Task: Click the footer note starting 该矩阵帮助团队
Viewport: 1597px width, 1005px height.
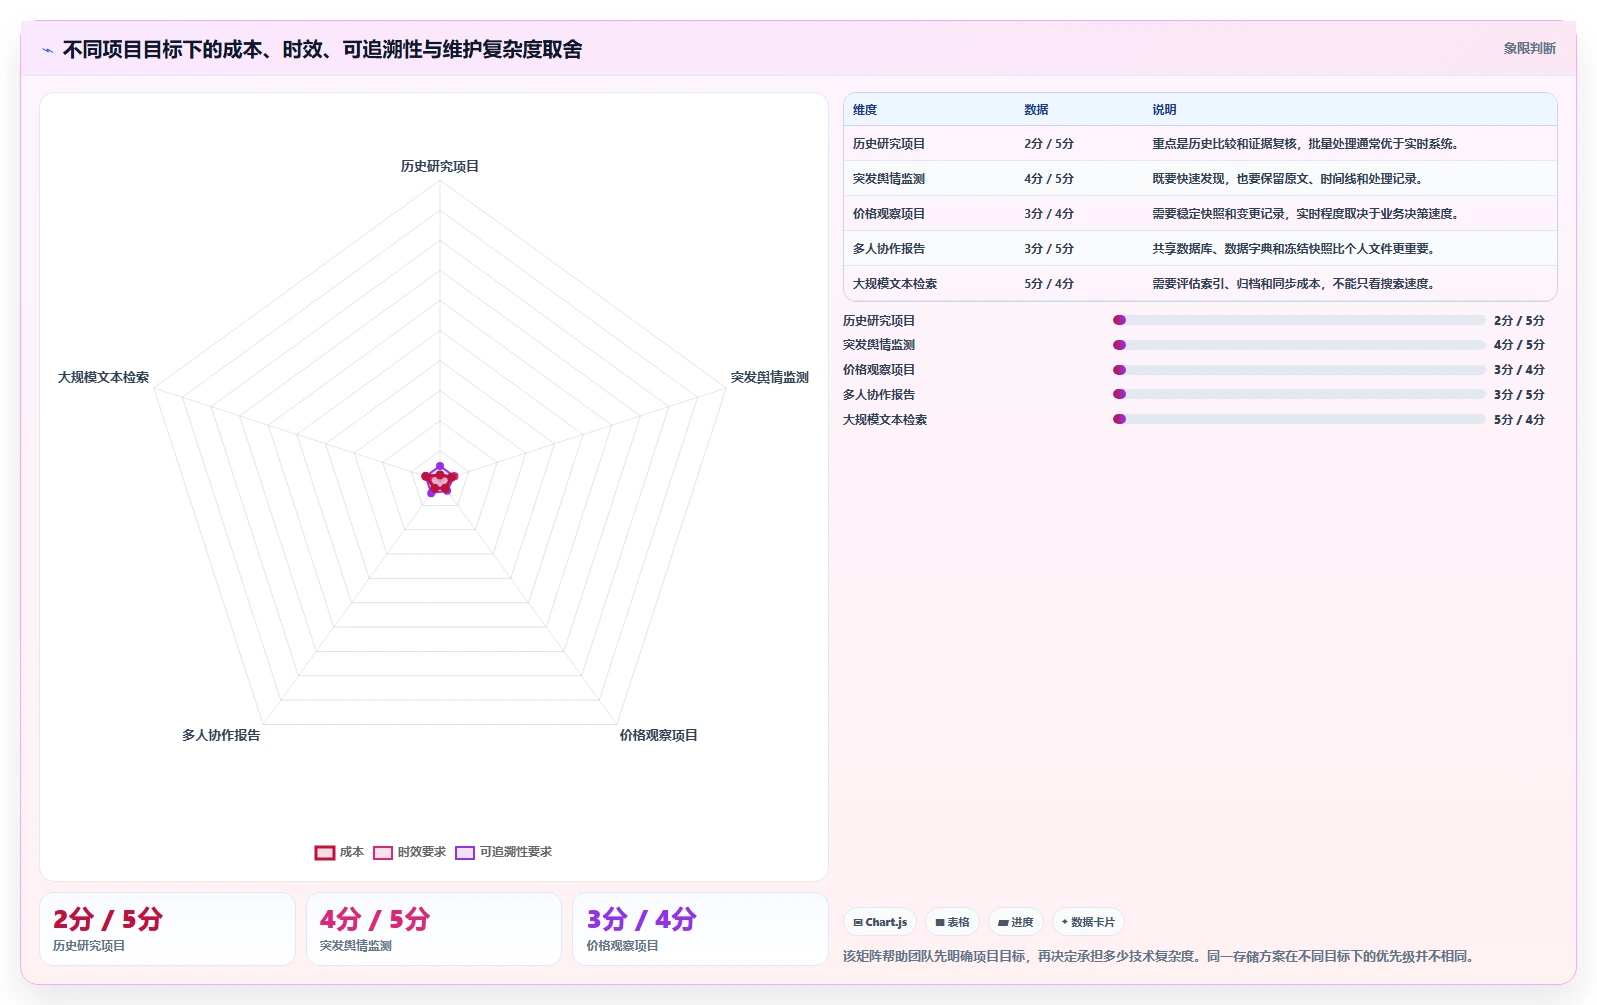Action: (x=1160, y=957)
